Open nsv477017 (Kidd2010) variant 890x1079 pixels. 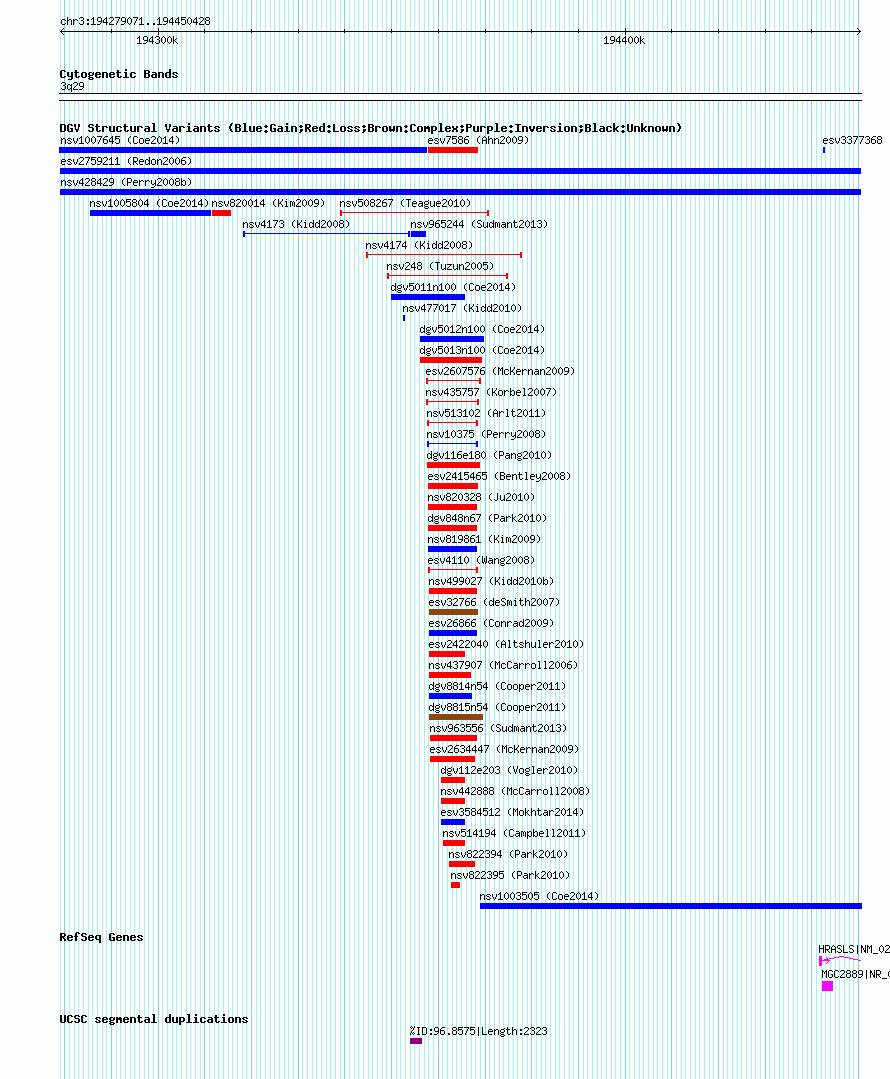point(462,308)
